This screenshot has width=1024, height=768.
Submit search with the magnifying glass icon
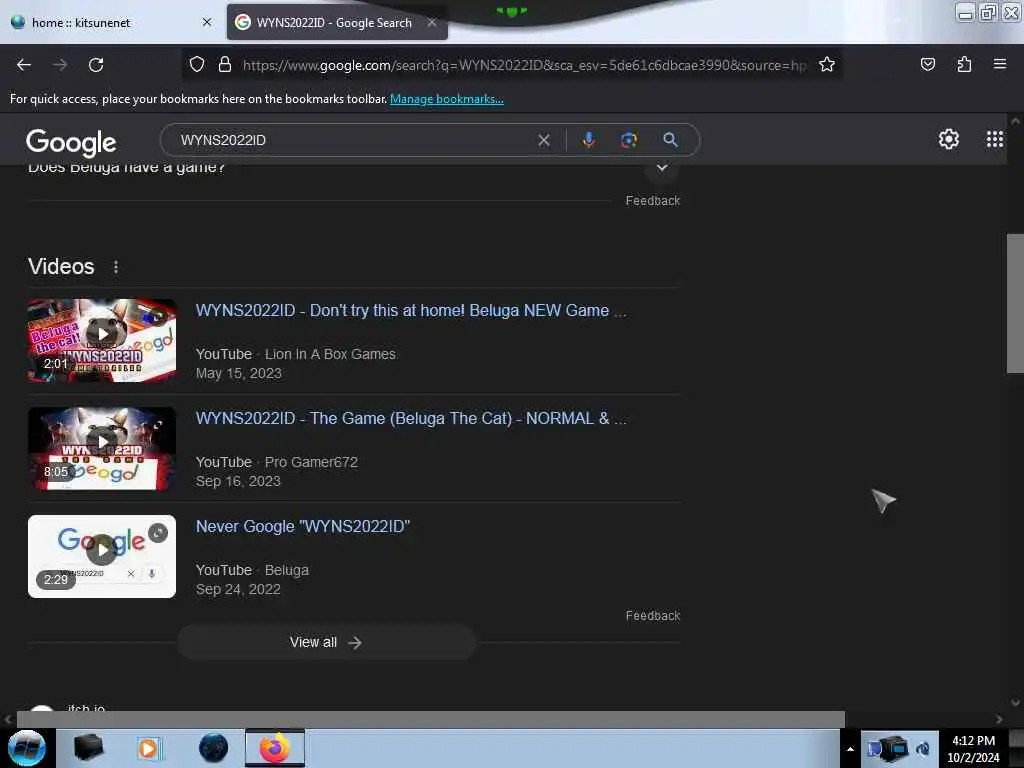pos(670,140)
